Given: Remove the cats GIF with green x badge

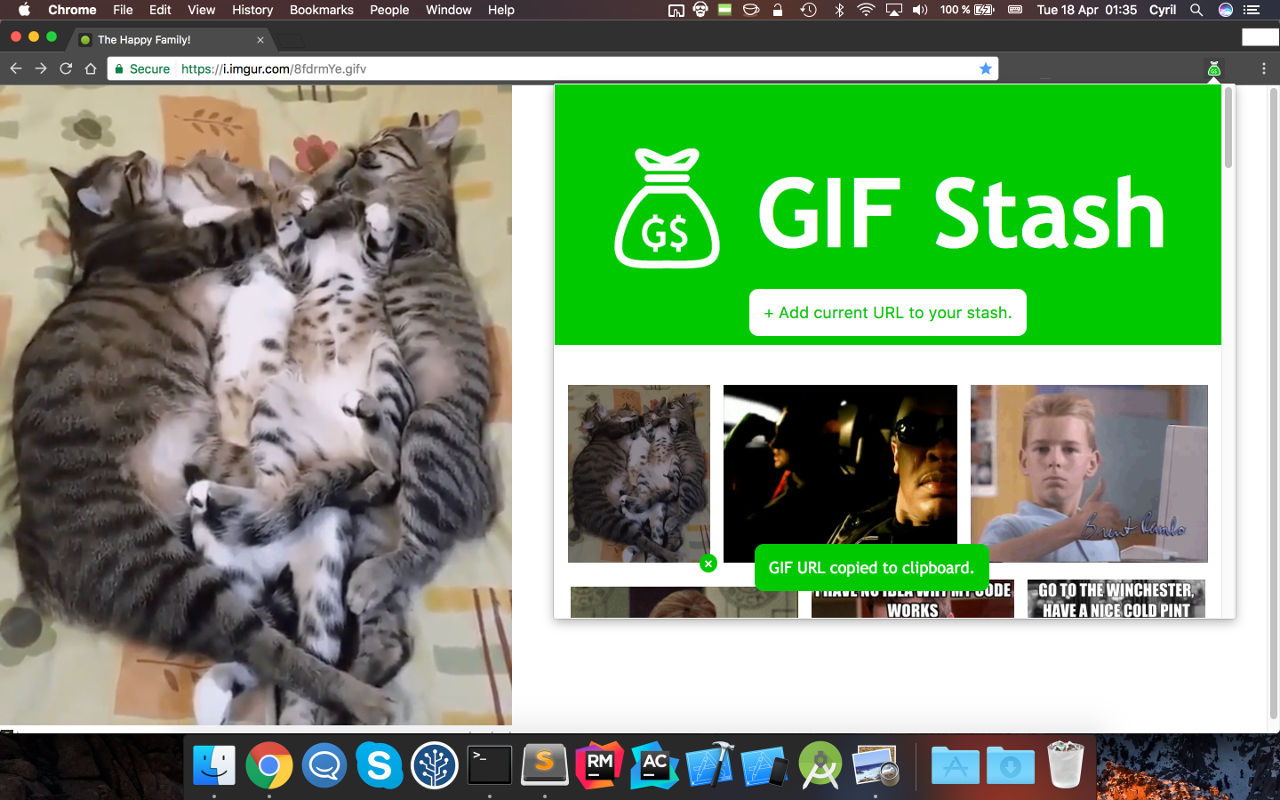Looking at the screenshot, I should point(708,563).
